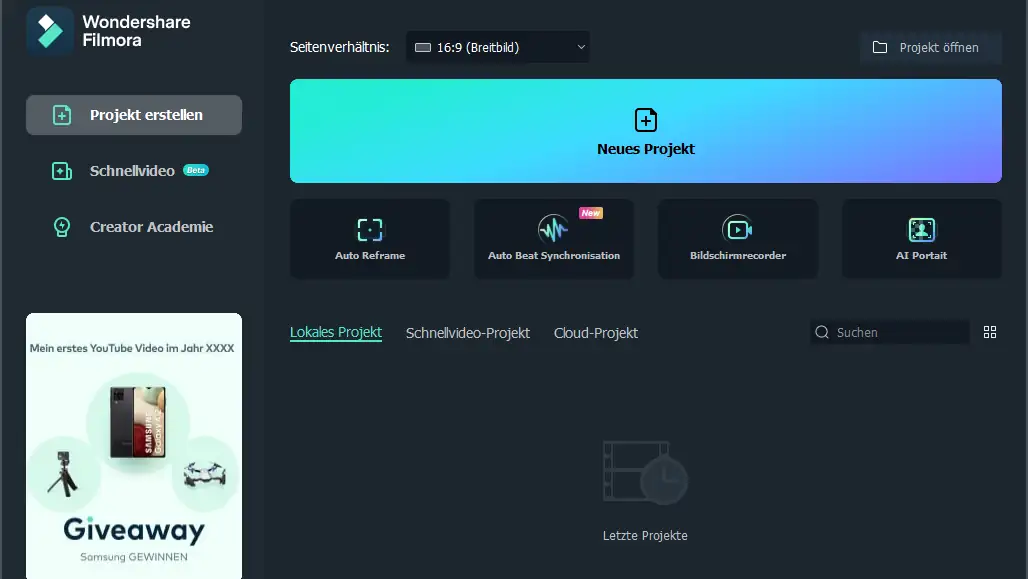Open the Samsung Giveaway banner
This screenshot has width=1028, height=579.
coord(134,445)
